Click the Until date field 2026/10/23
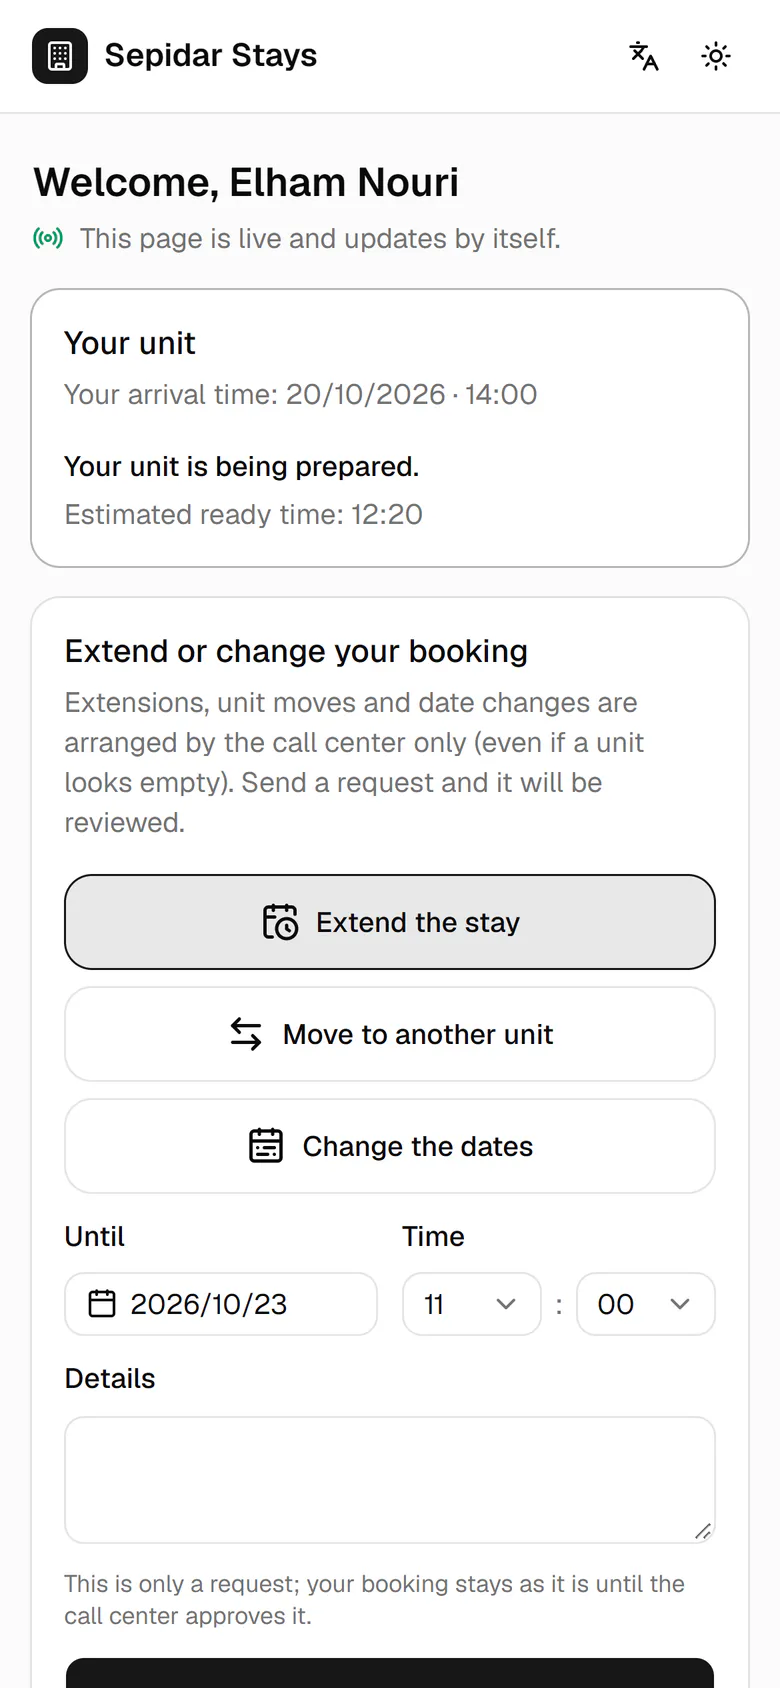The height and width of the screenshot is (1688, 780). [221, 1304]
